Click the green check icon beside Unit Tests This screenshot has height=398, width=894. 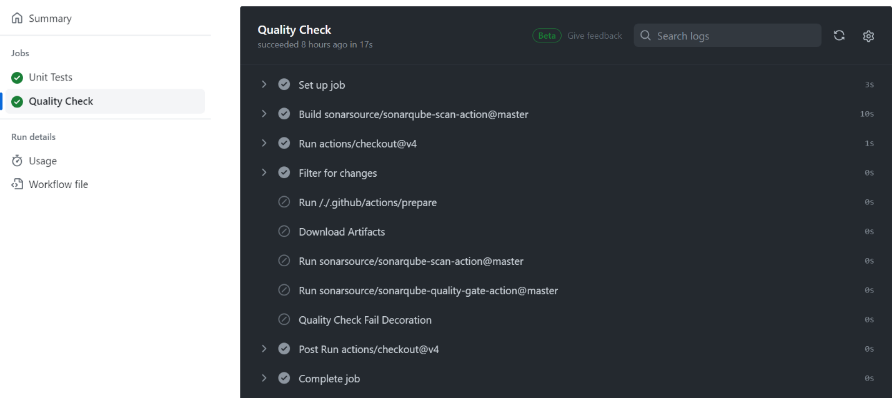tap(17, 78)
